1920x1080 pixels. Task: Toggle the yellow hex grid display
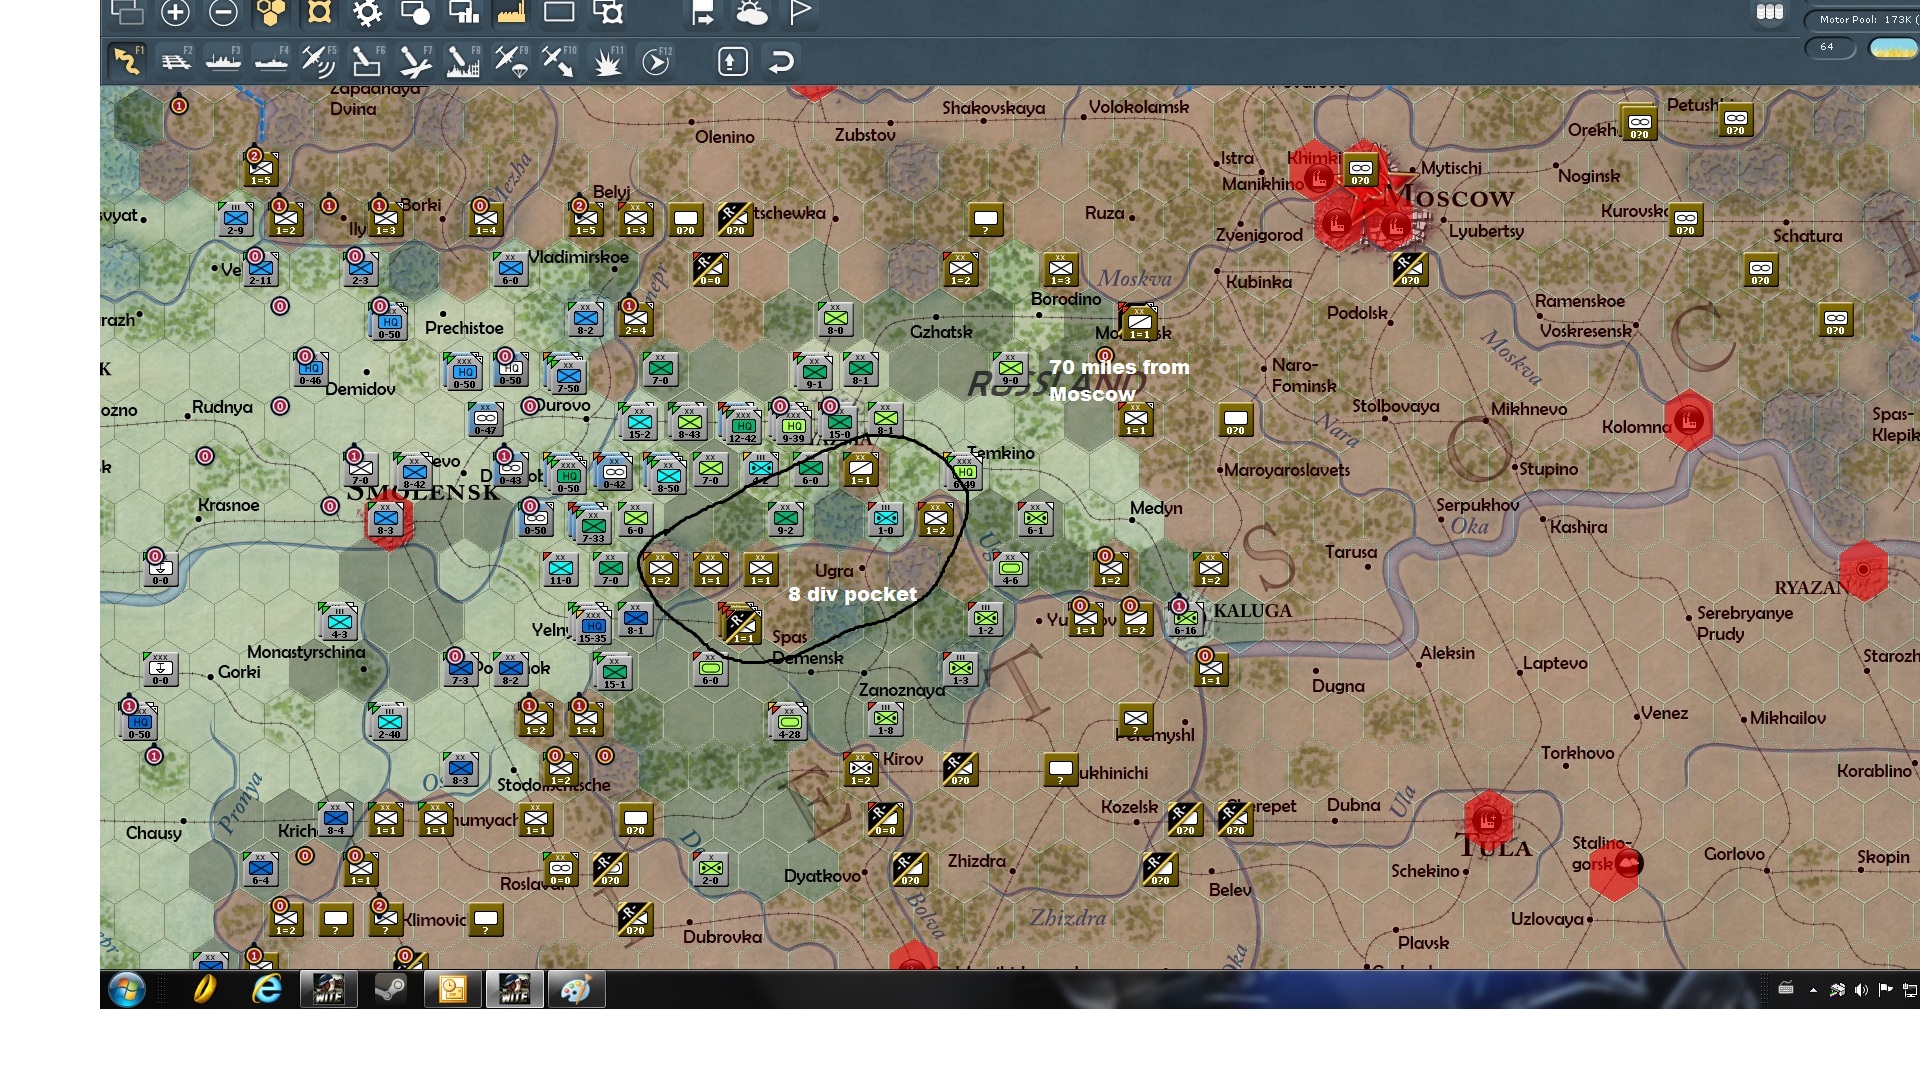(x=271, y=12)
